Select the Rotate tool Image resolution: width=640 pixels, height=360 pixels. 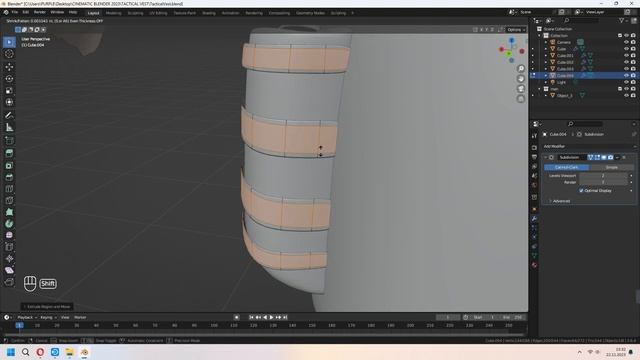click(x=9, y=78)
